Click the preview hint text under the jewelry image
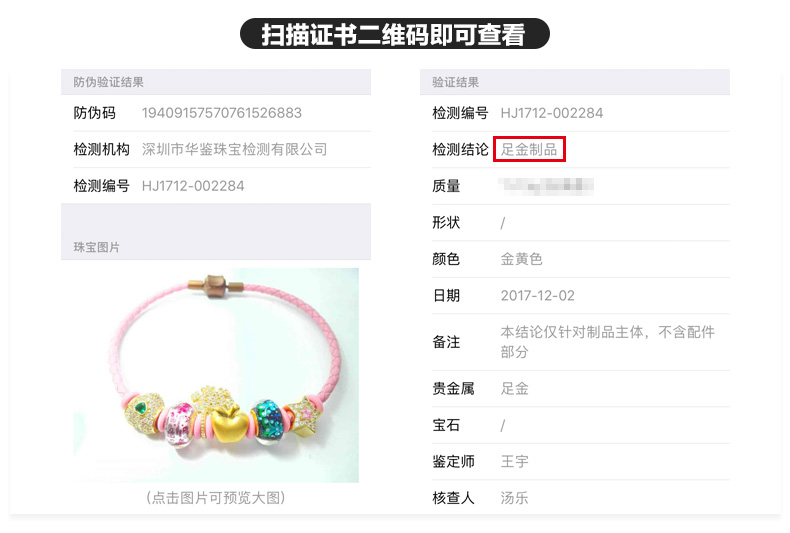The height and width of the screenshot is (533, 790). tap(216, 498)
